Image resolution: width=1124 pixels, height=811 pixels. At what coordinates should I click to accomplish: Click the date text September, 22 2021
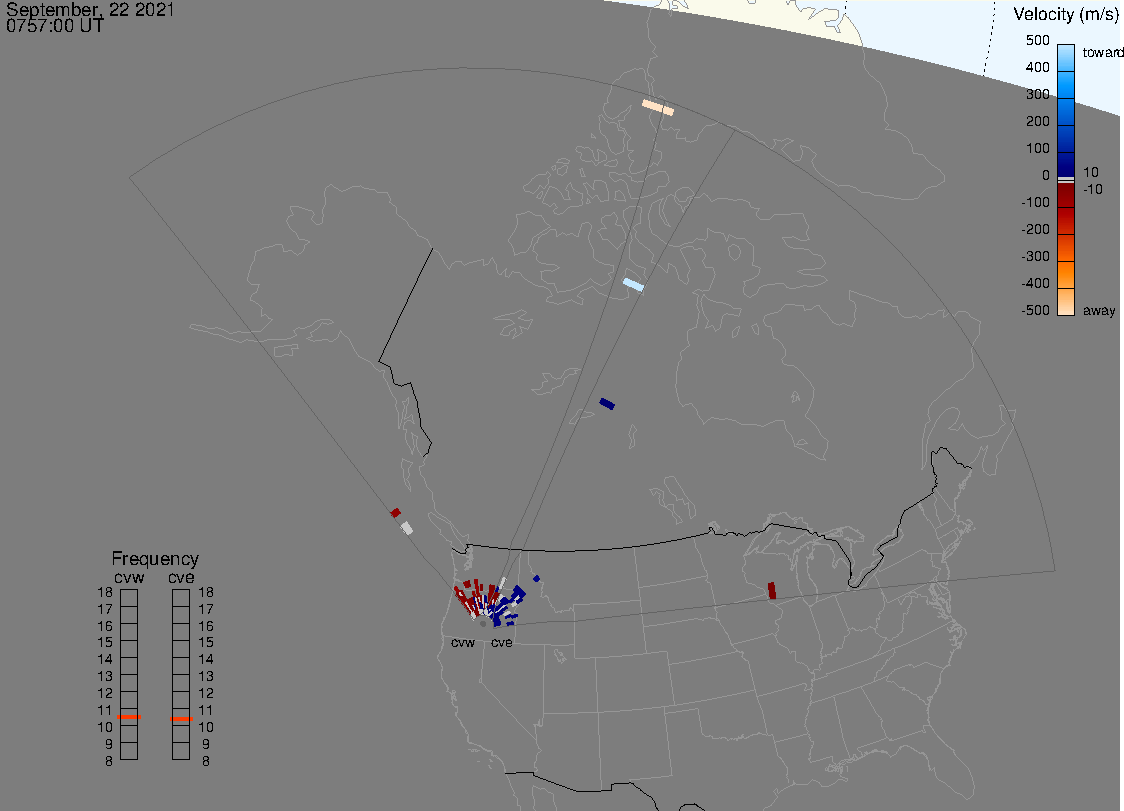pos(90,9)
